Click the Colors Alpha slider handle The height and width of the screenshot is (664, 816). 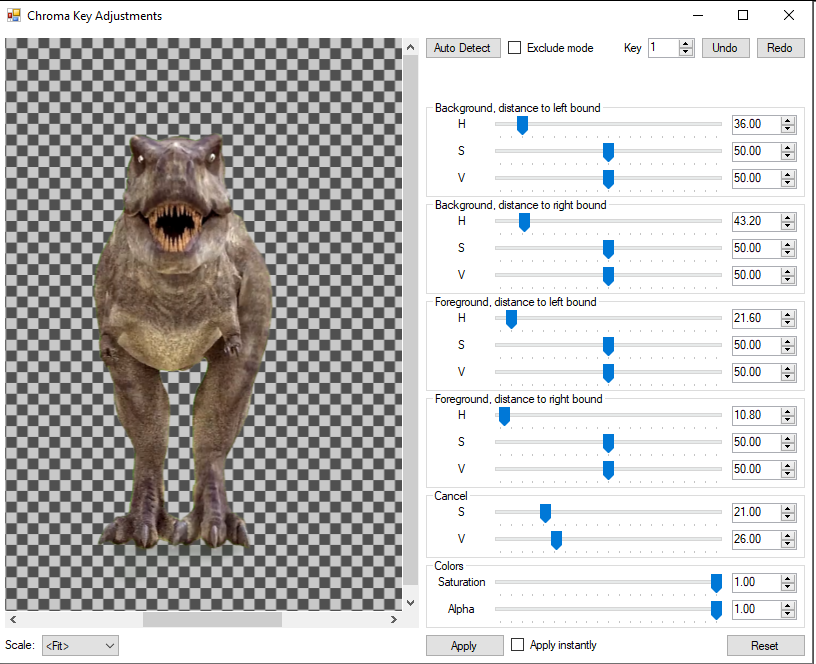tap(717, 610)
